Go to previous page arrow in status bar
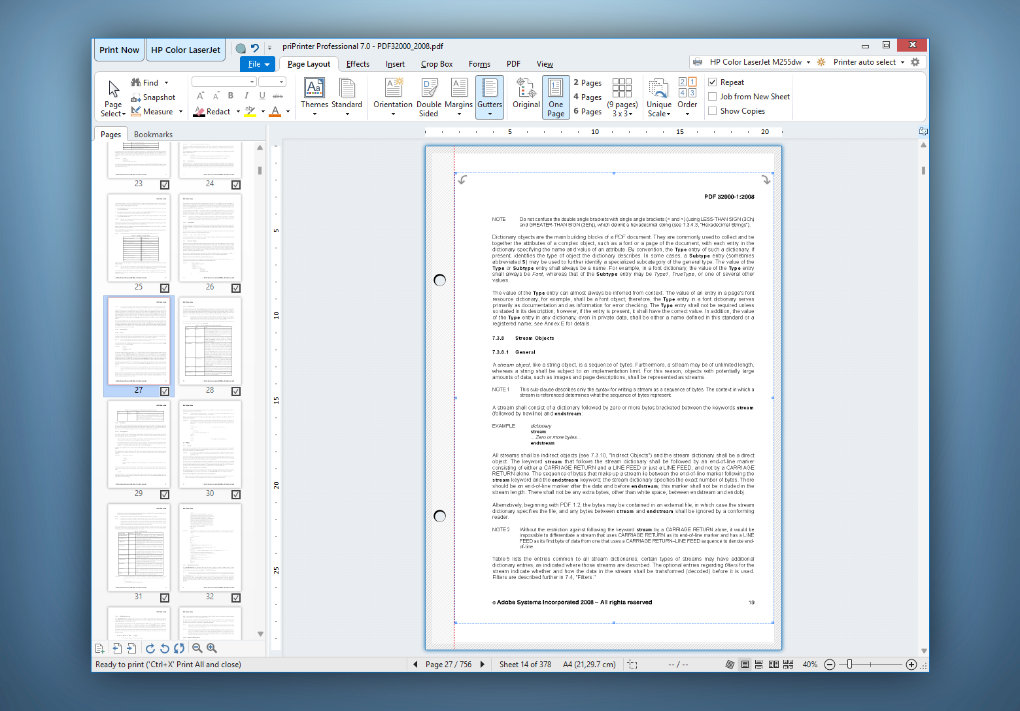 click(415, 664)
